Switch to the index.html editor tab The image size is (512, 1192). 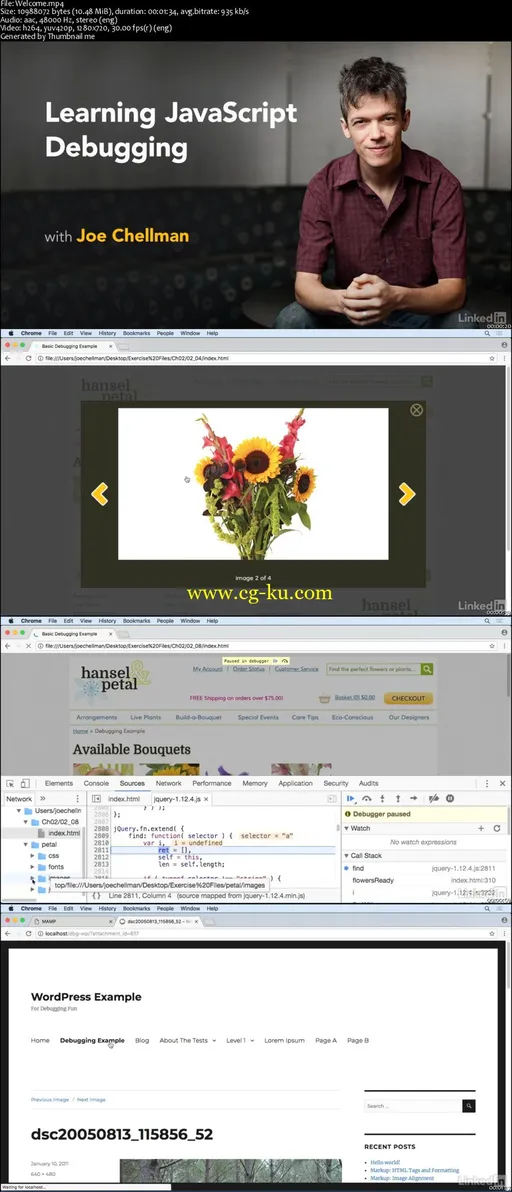124,800
